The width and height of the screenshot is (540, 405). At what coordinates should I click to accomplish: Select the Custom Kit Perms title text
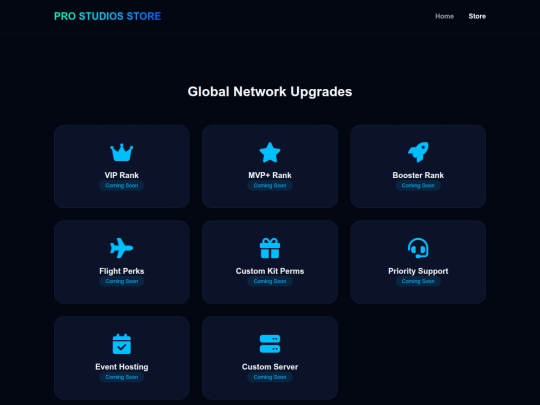[270, 271]
